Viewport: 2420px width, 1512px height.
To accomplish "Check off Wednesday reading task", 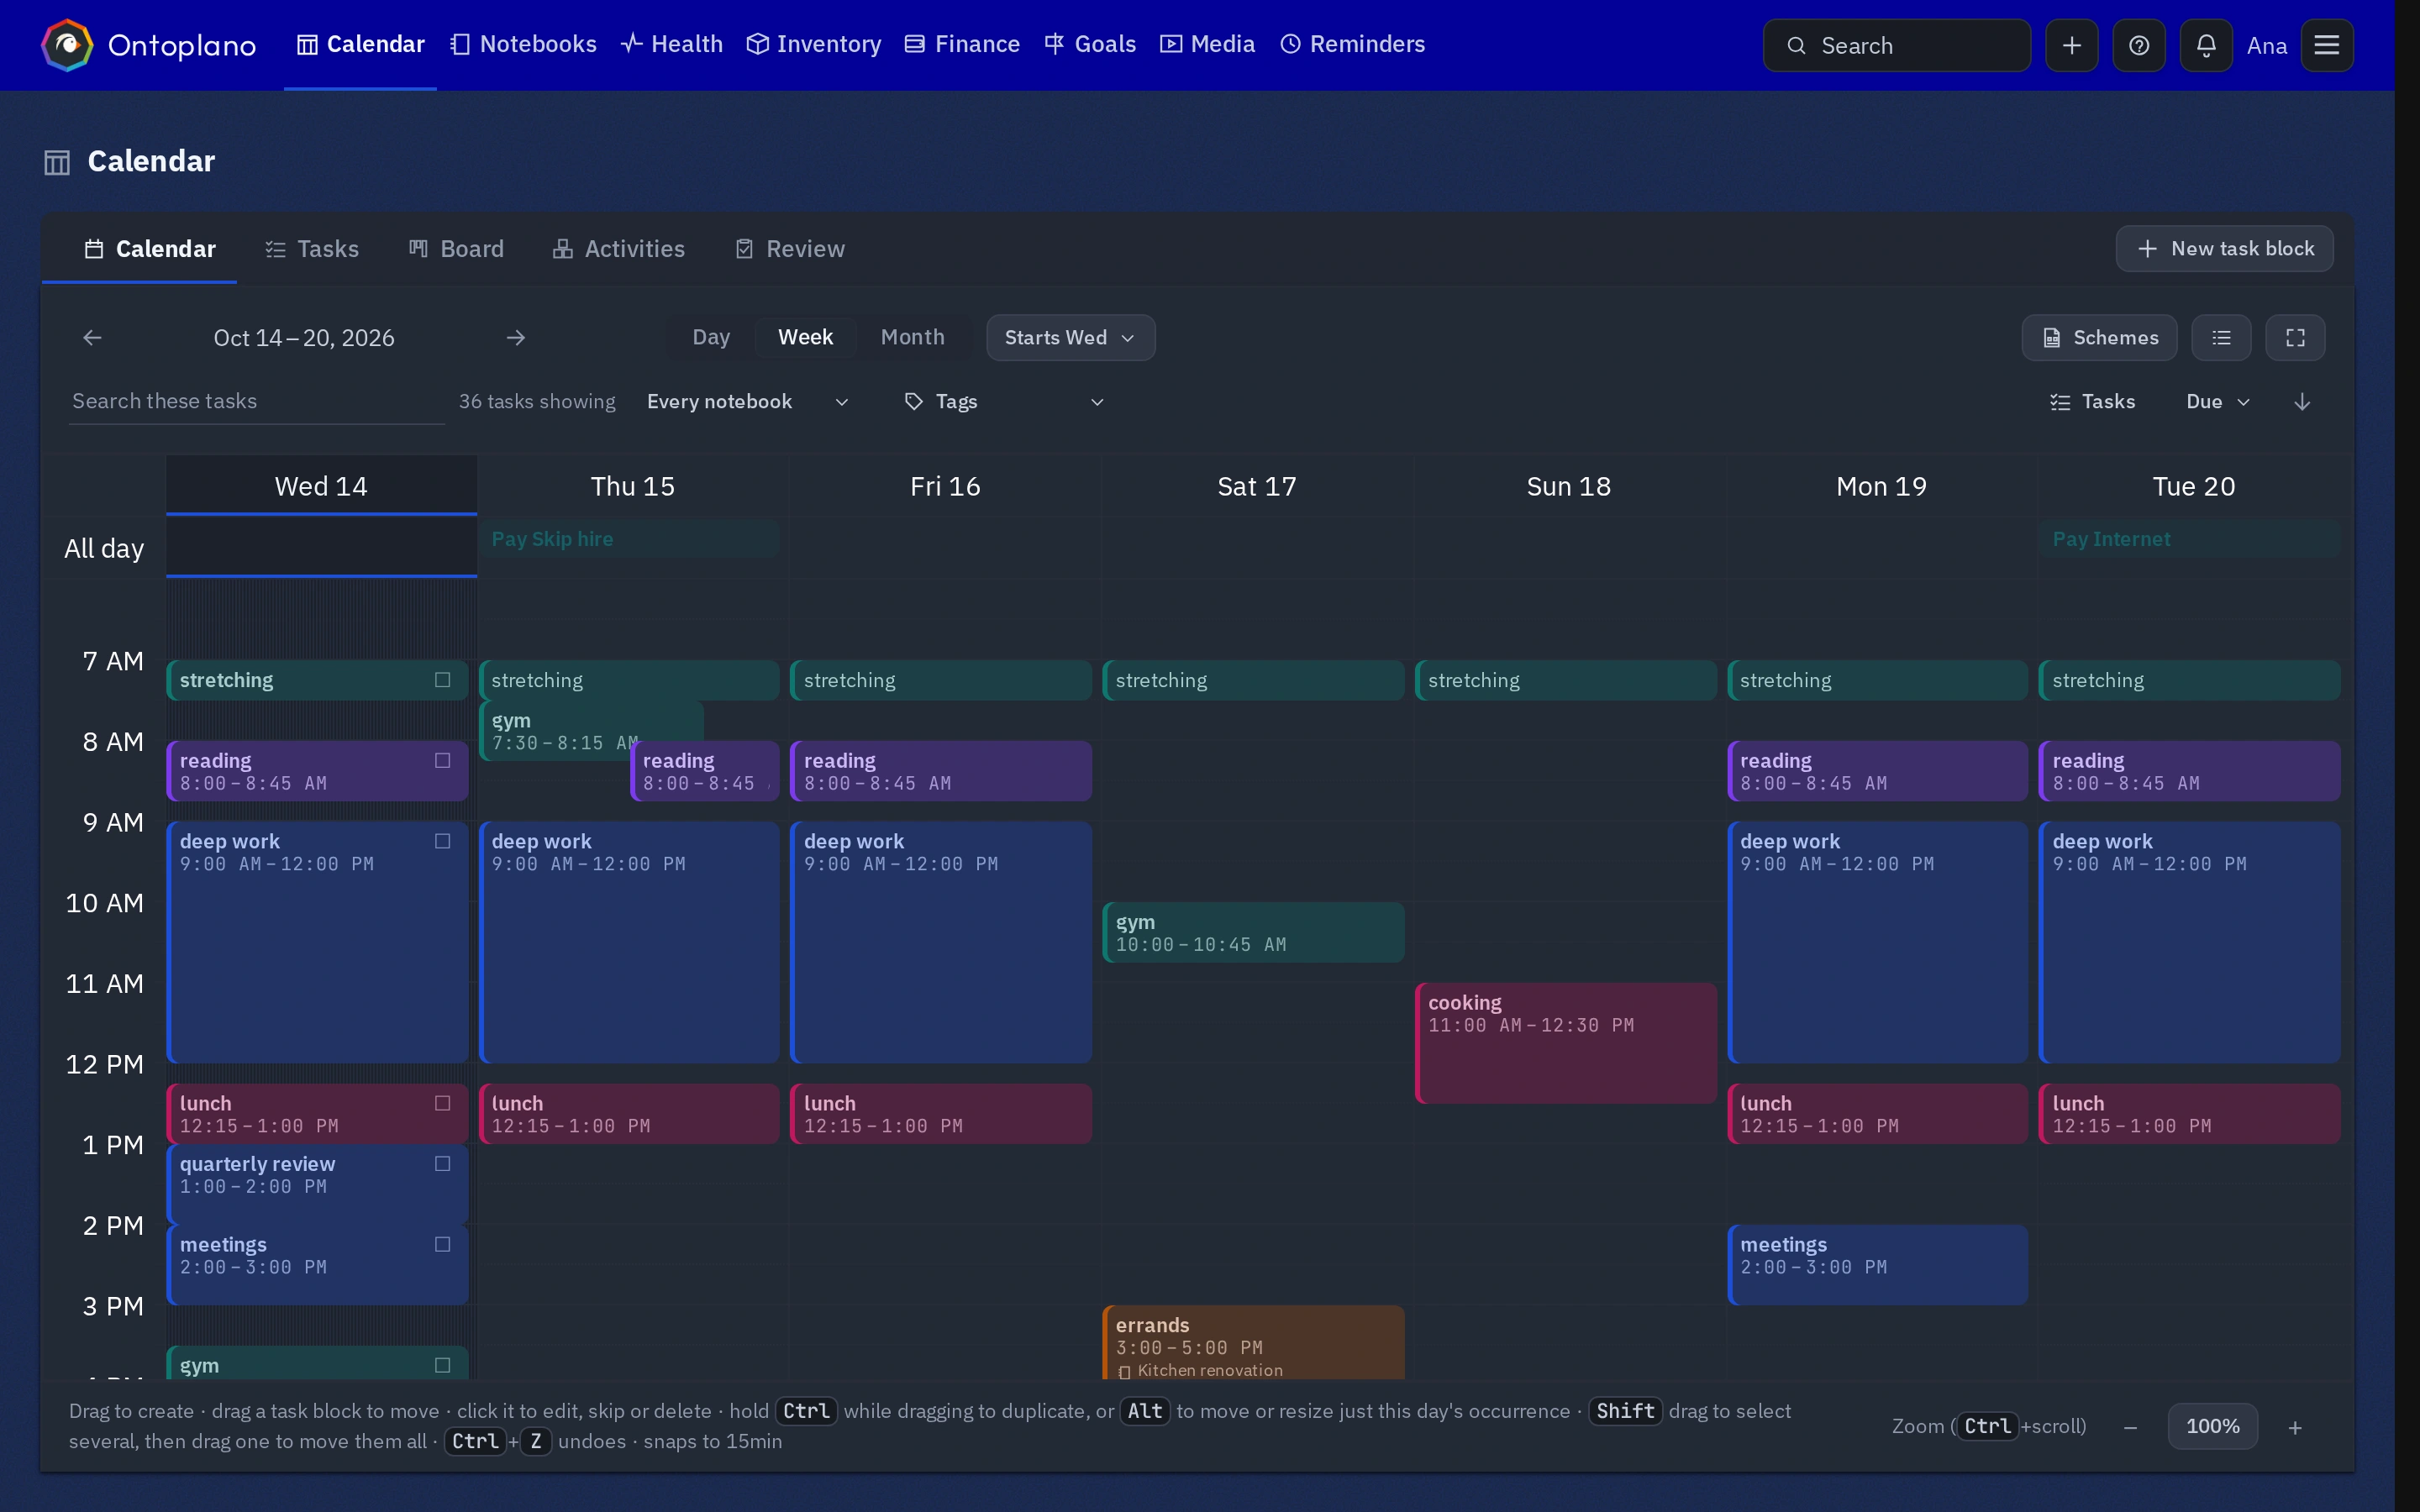I will click(443, 761).
